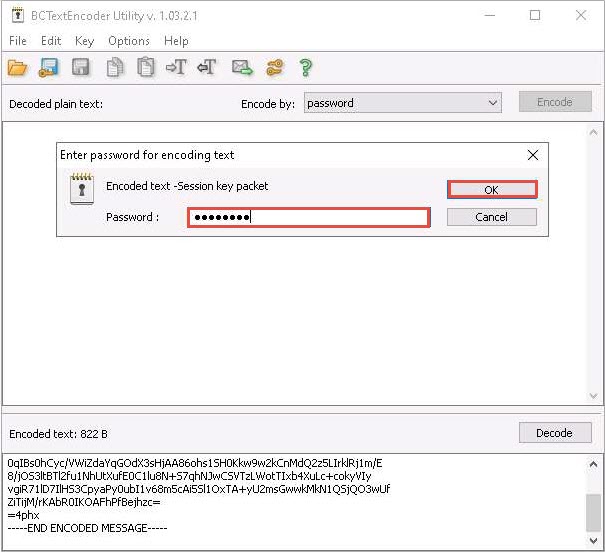The width and height of the screenshot is (605, 552).
Task: Click the save with key icon
Action: 49,68
